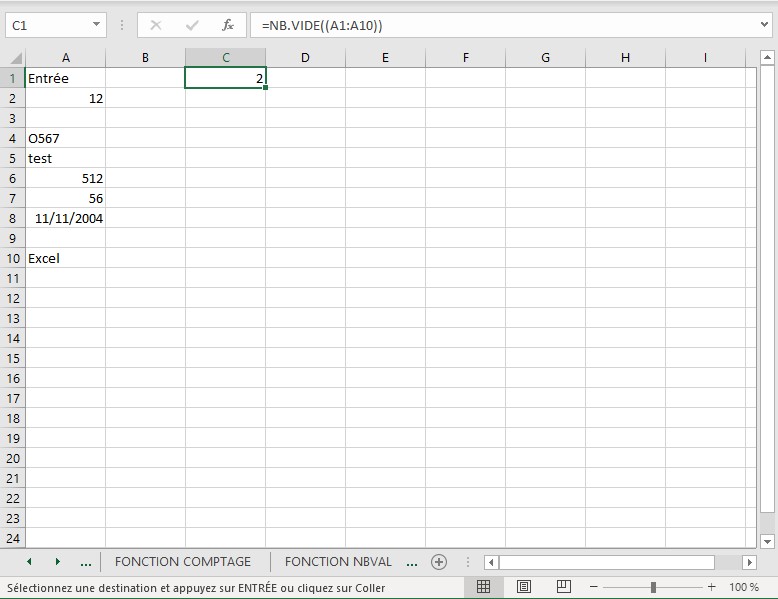Click the left ellipsis for hidden sheet tabs
Image resolution: width=778 pixels, height=599 pixels.
coord(86,562)
